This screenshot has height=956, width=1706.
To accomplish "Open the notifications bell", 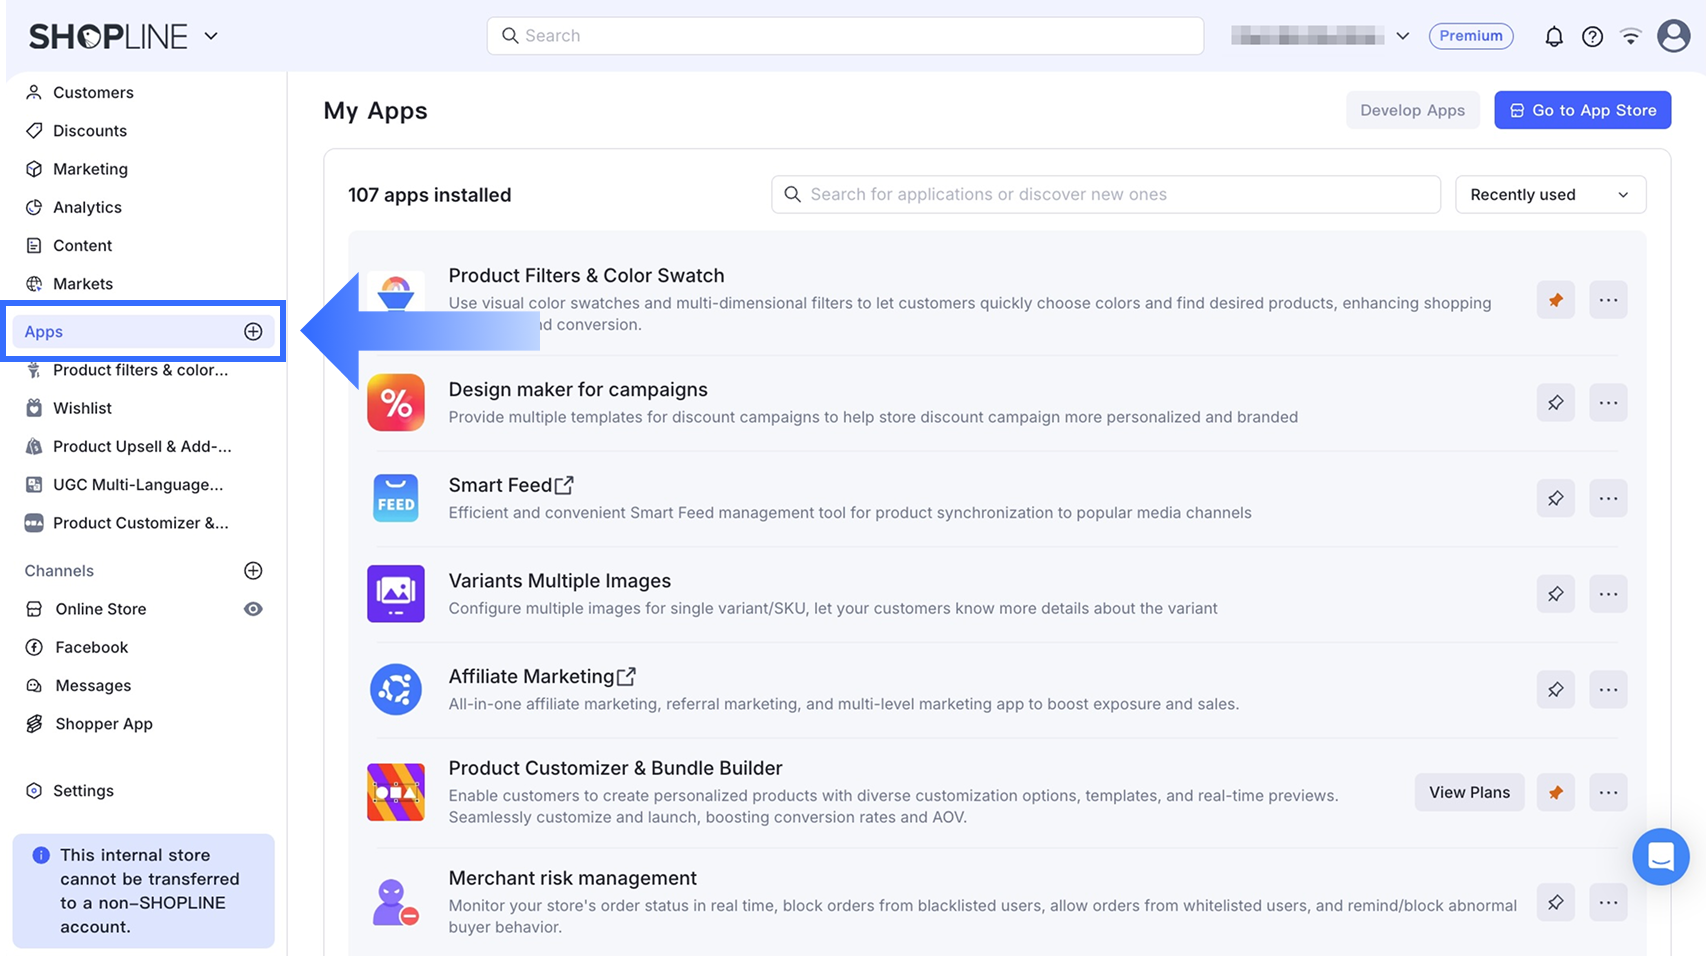I will [1554, 37].
